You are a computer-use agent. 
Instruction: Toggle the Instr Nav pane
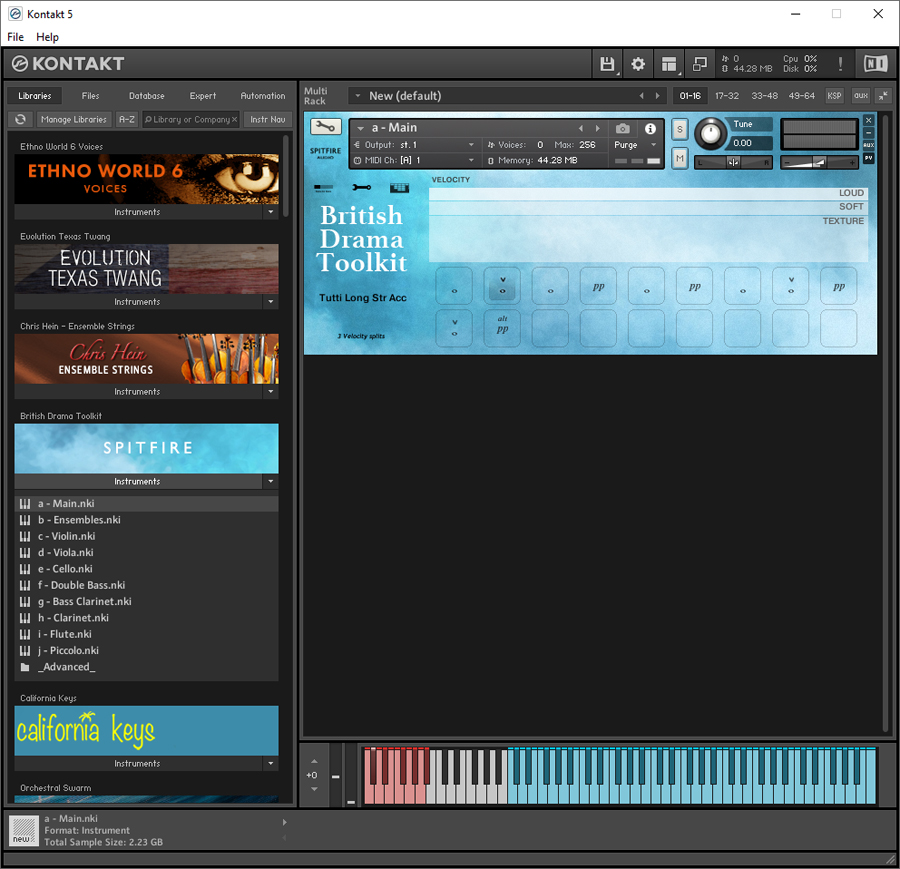coord(267,119)
